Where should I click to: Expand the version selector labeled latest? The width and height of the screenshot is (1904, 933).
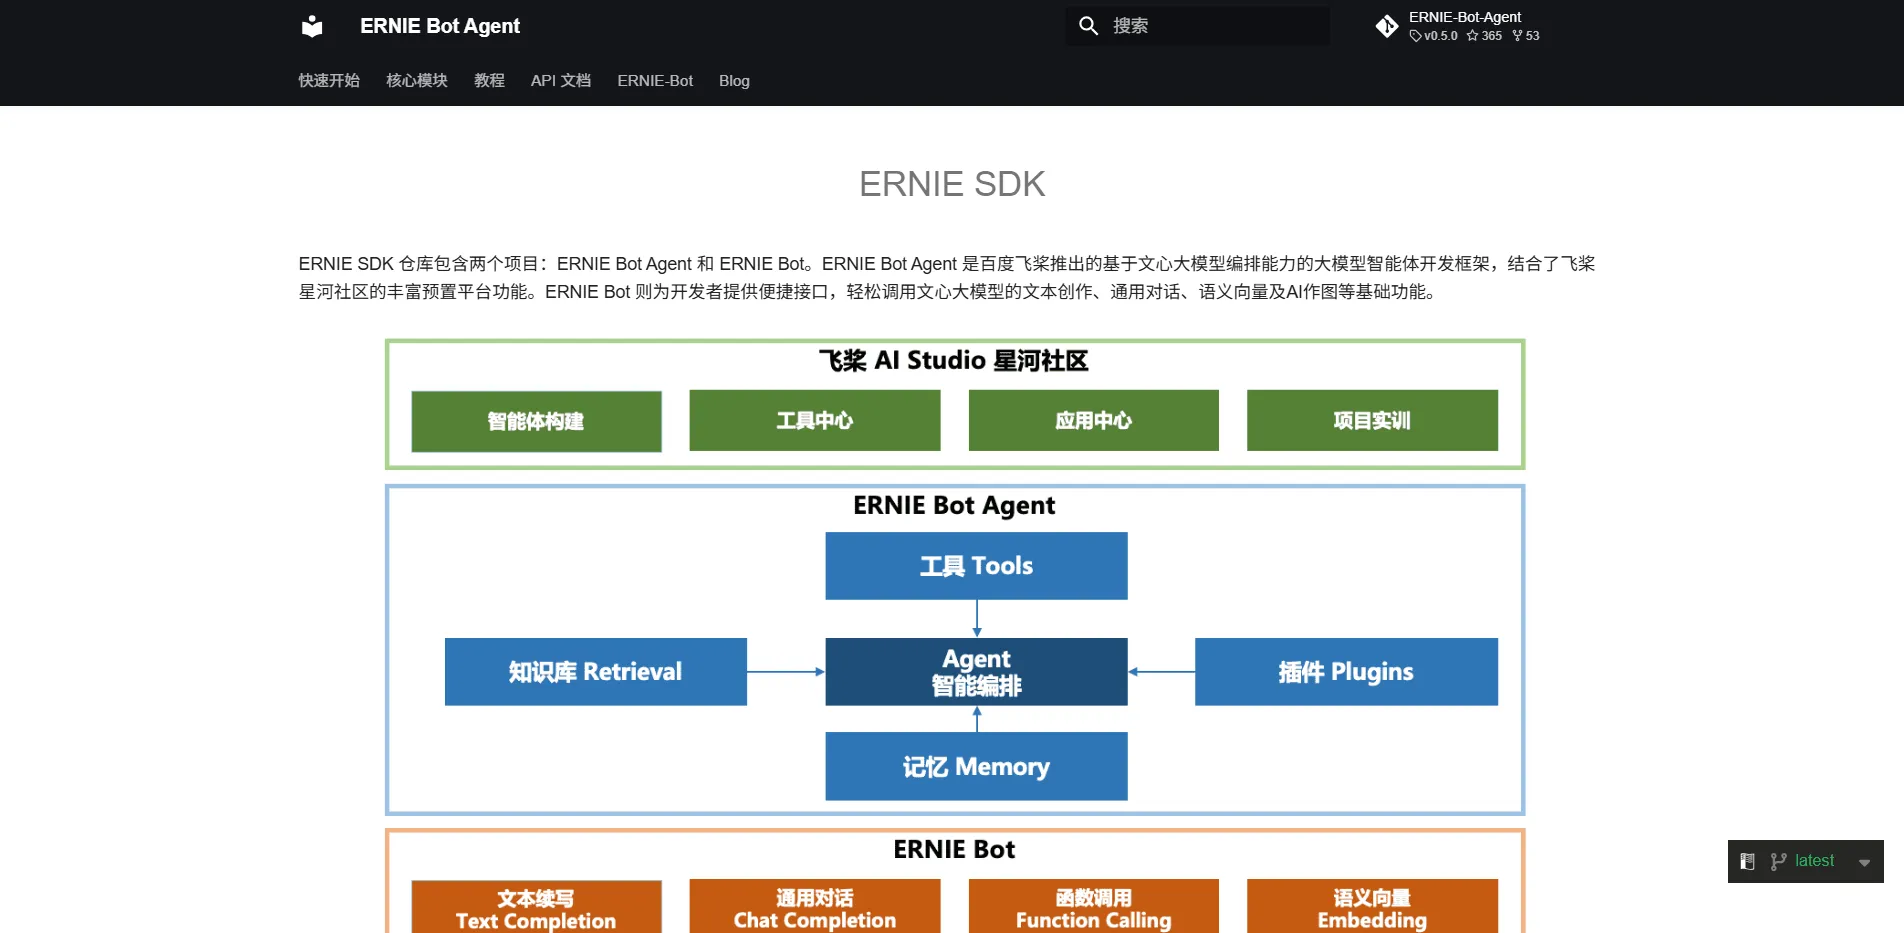point(1813,861)
